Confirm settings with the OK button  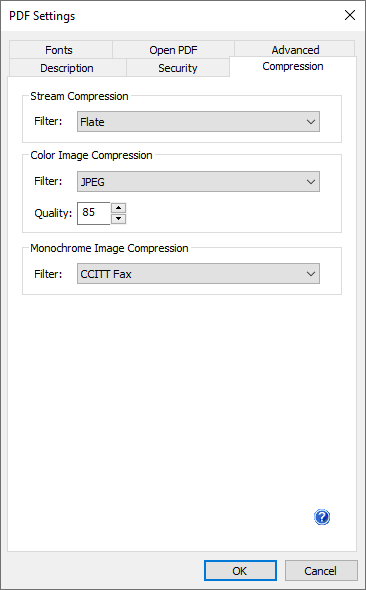[x=240, y=571]
